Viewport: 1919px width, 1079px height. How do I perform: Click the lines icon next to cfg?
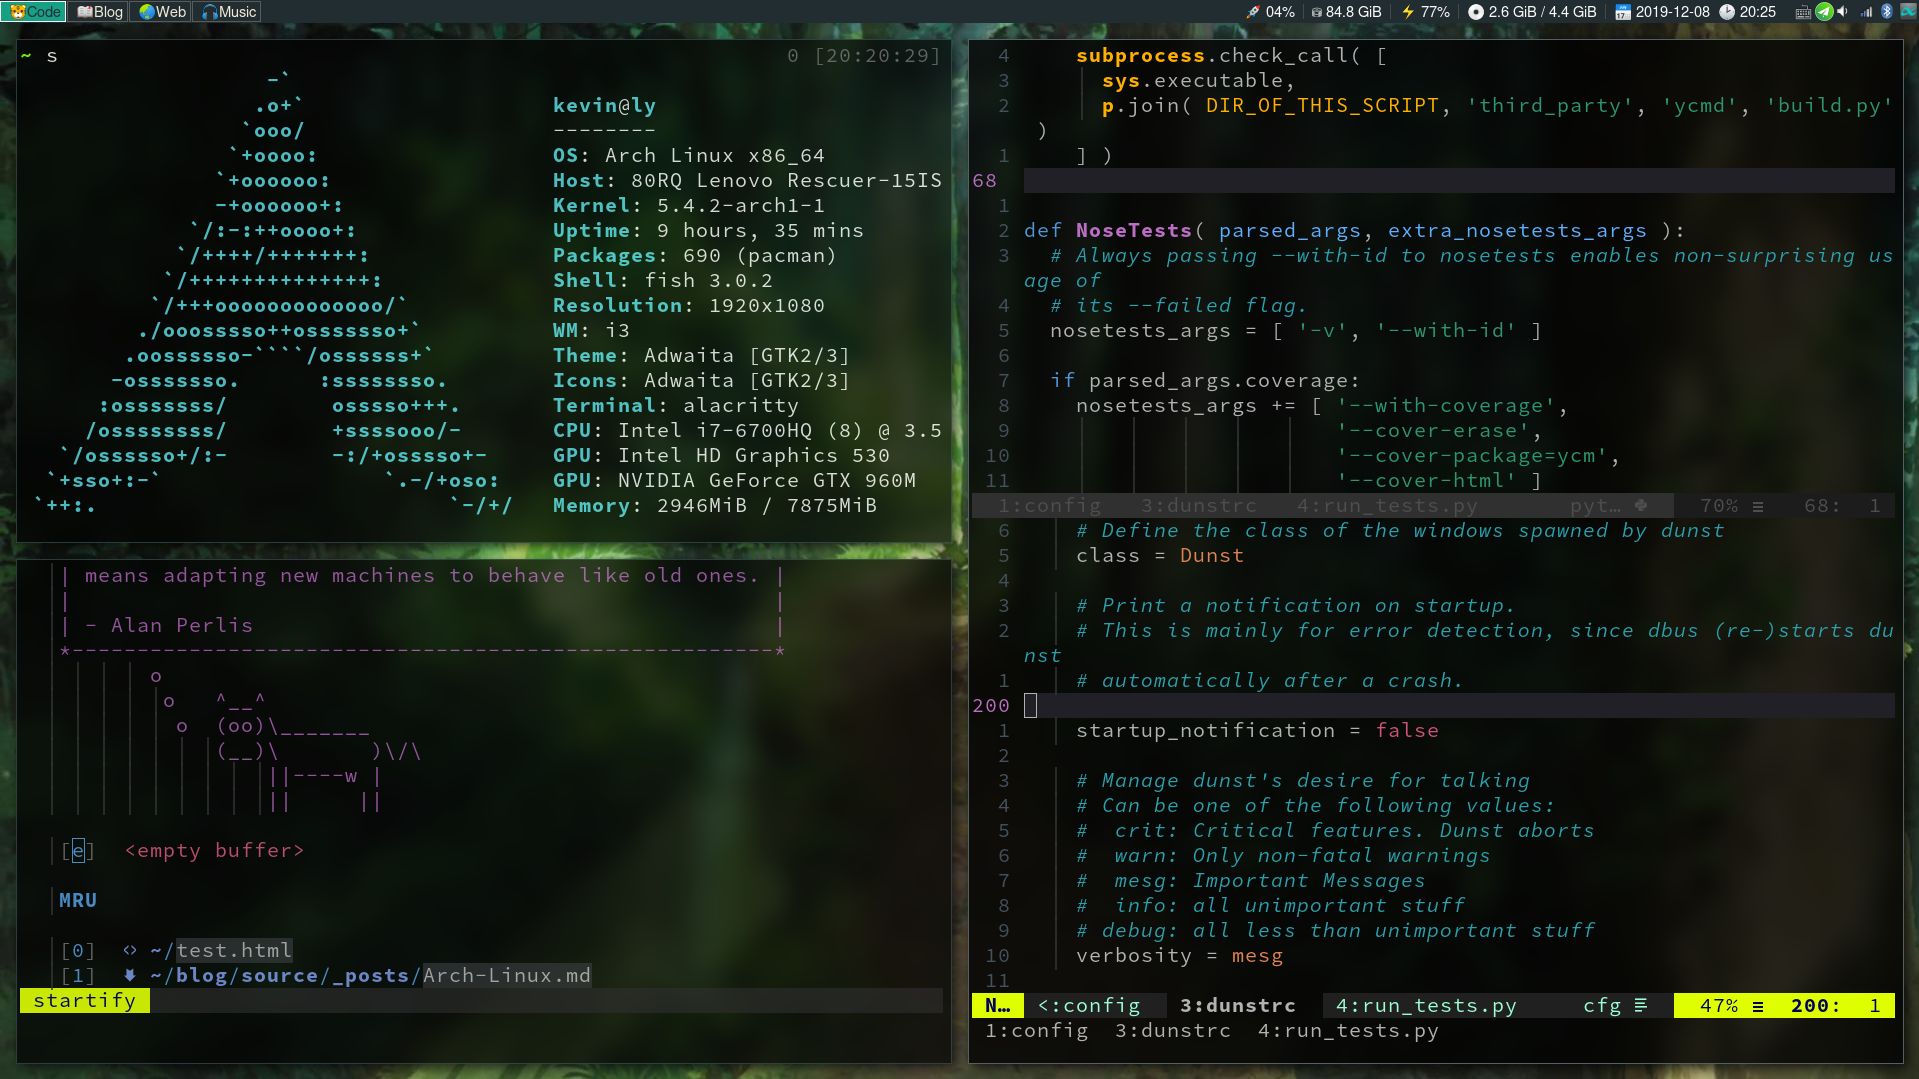pyautogui.click(x=1641, y=1006)
